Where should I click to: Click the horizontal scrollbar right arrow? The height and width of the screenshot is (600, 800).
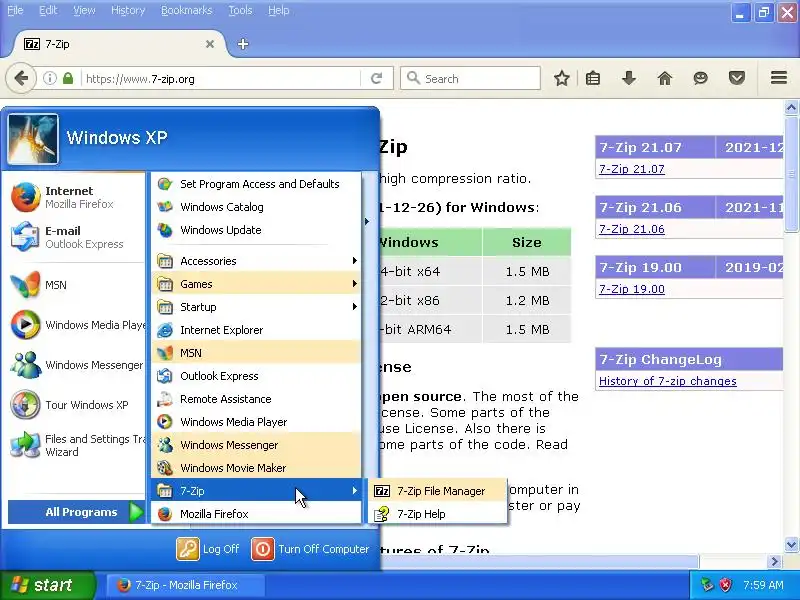coord(774,561)
